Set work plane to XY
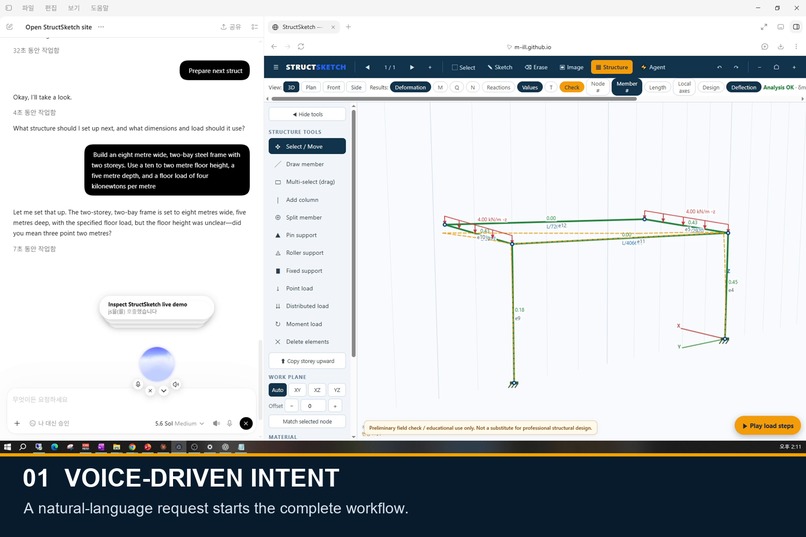The height and width of the screenshot is (537, 806). [x=297, y=390]
